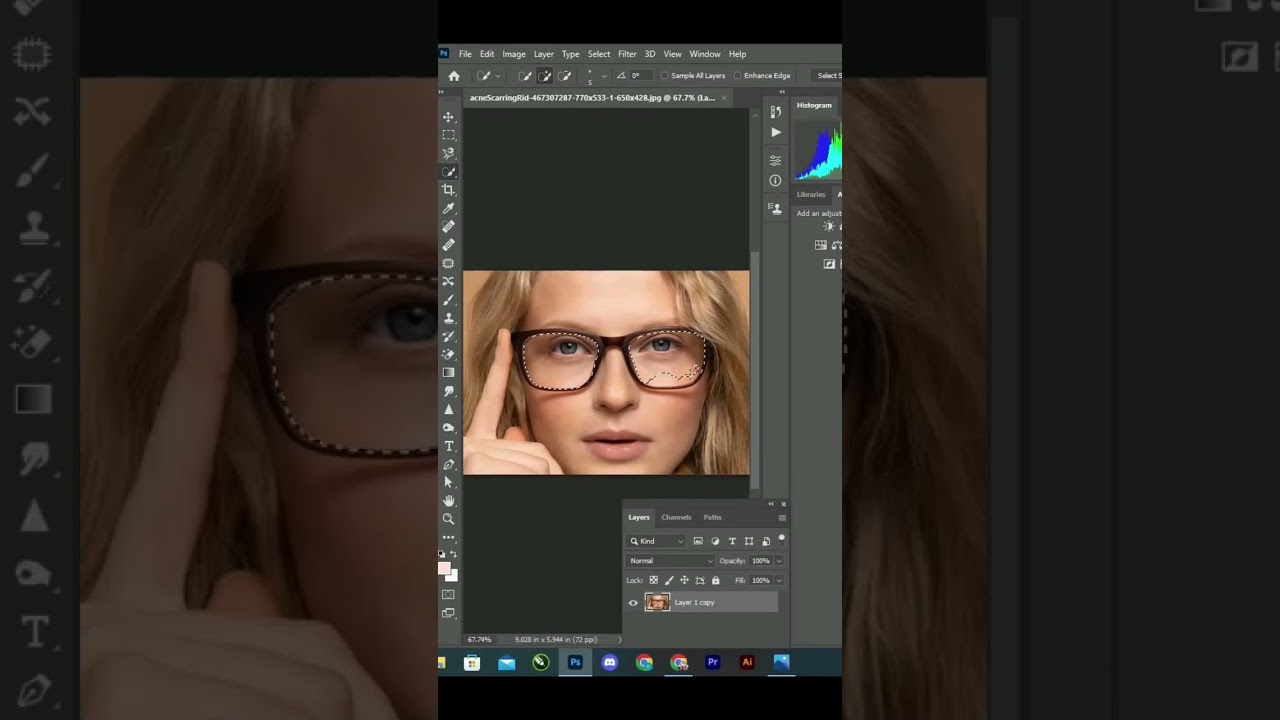The height and width of the screenshot is (720, 1280).
Task: Toggle lock position
Action: [684, 580]
